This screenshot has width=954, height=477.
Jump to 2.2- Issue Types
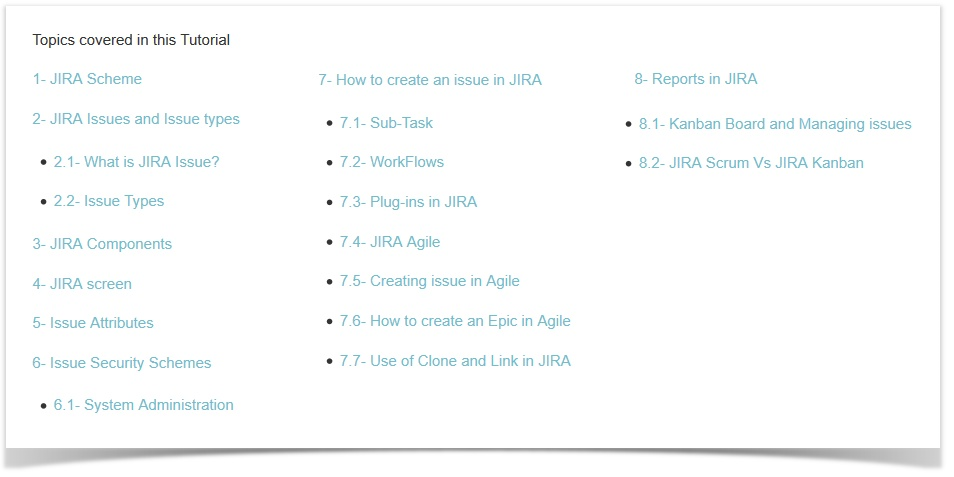click(109, 201)
